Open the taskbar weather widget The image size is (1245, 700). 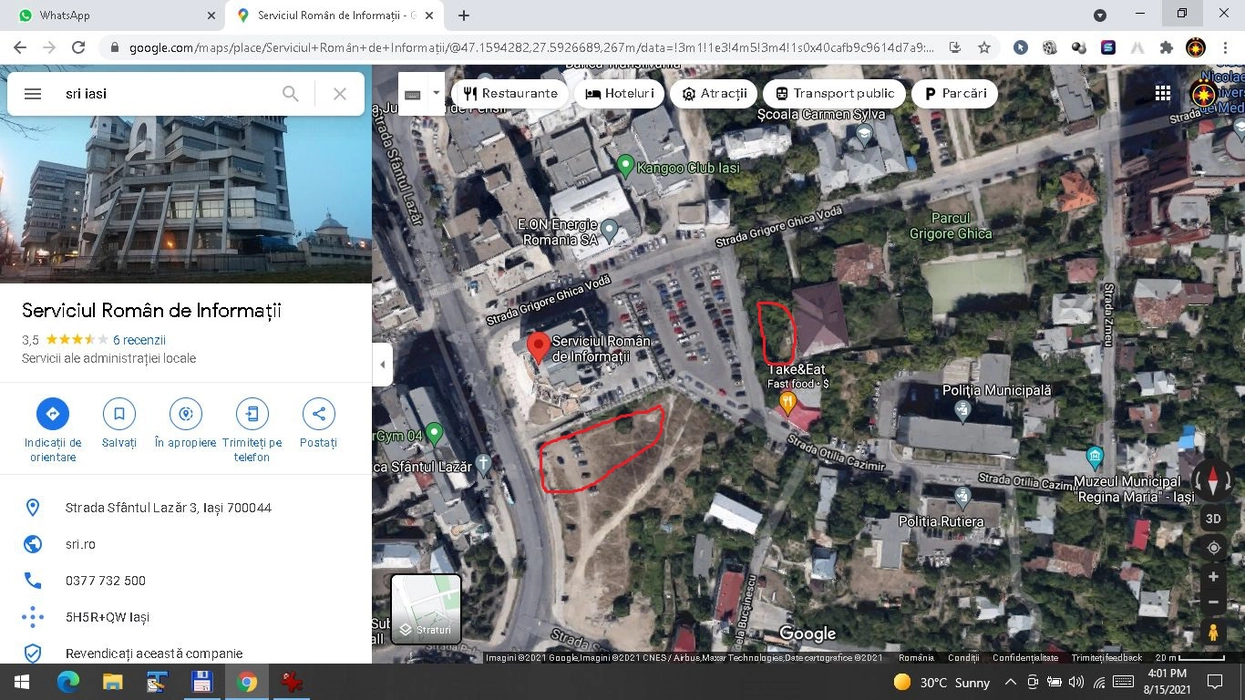[x=941, y=682]
